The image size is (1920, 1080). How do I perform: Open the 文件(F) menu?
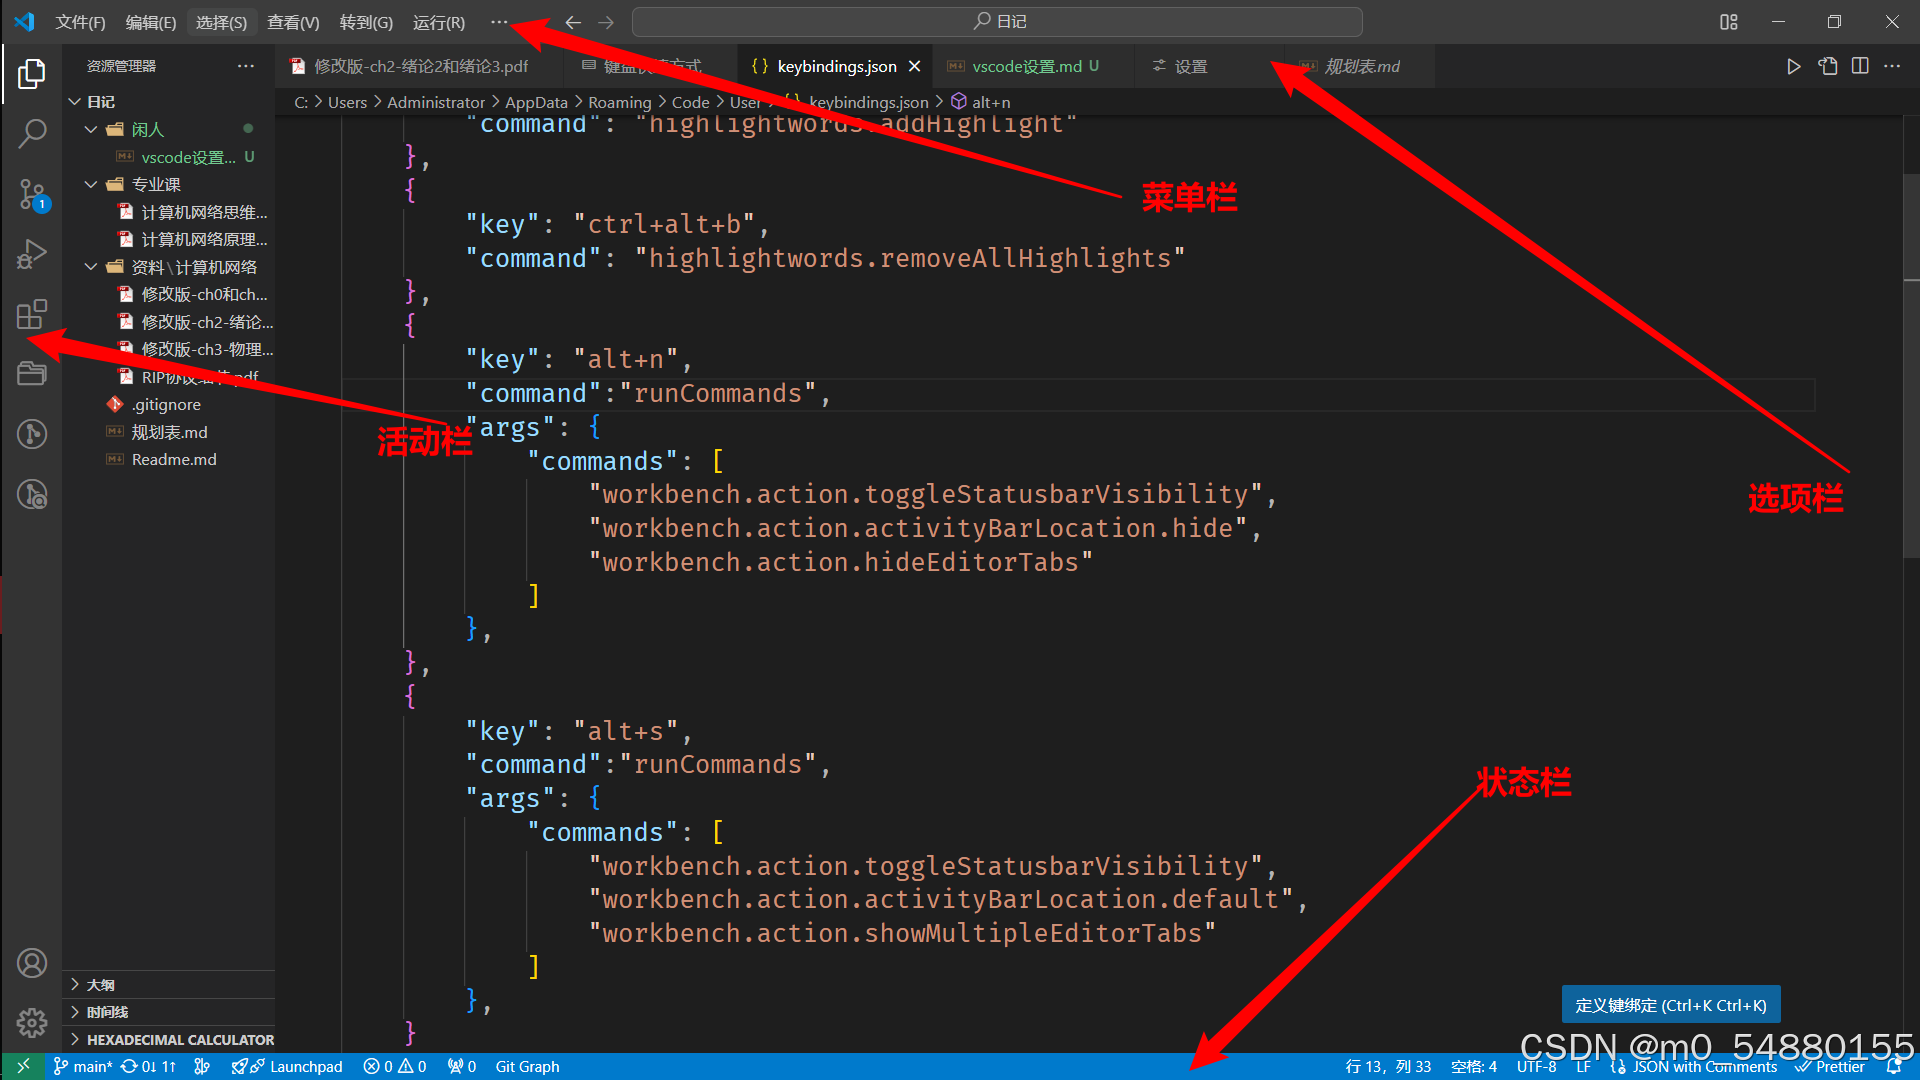click(x=80, y=22)
